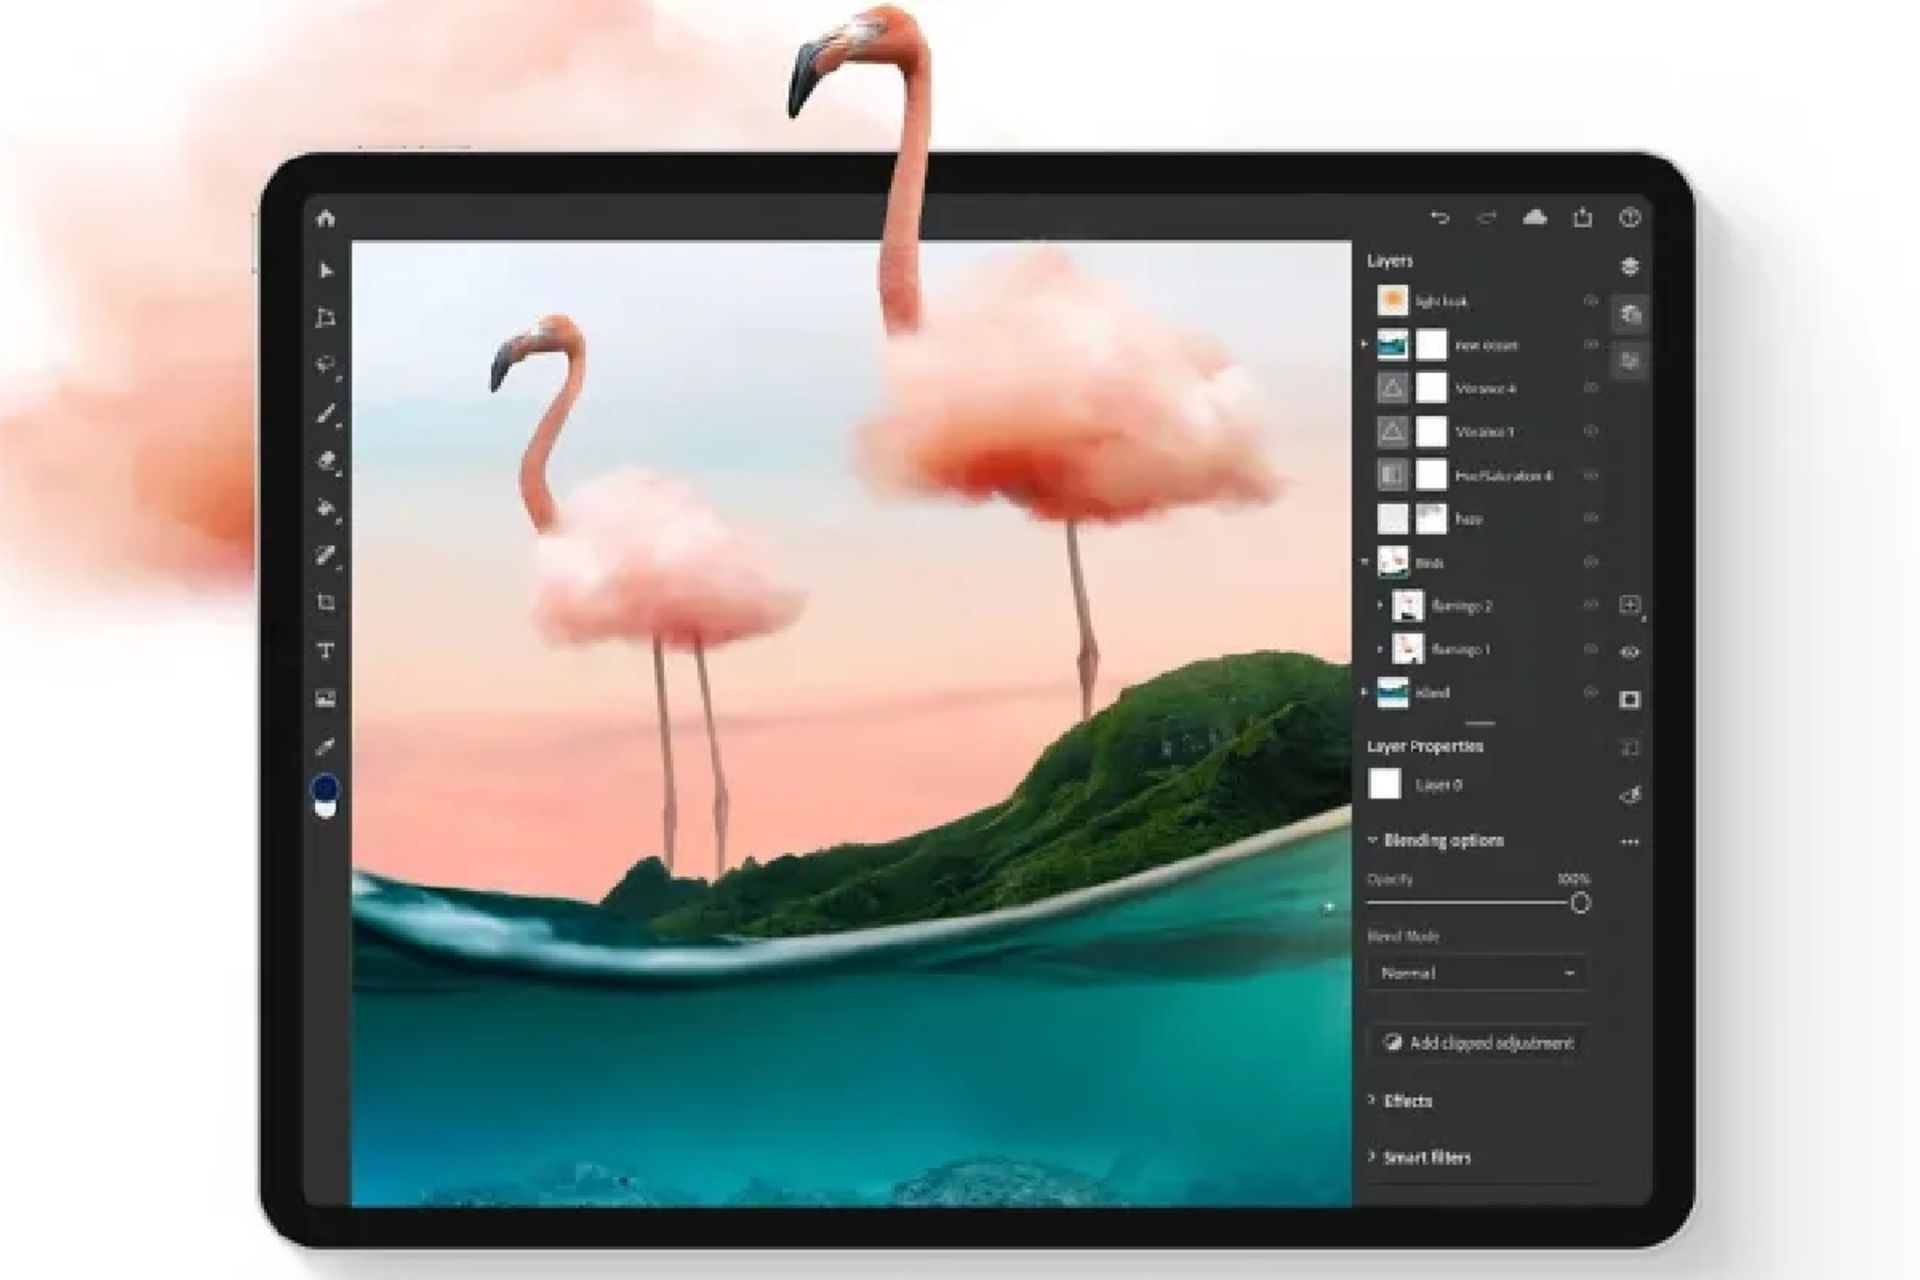Select the haze layer
The height and width of the screenshot is (1280, 1920).
click(1470, 519)
